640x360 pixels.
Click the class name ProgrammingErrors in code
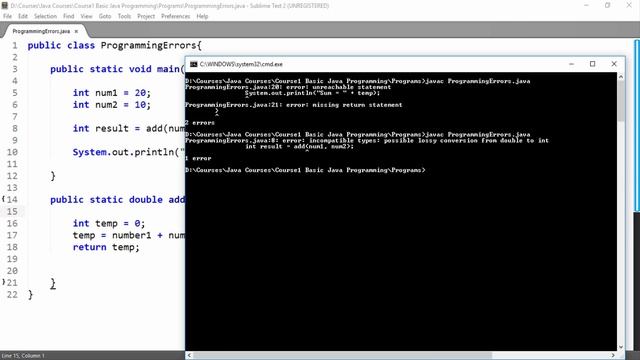[149, 45]
